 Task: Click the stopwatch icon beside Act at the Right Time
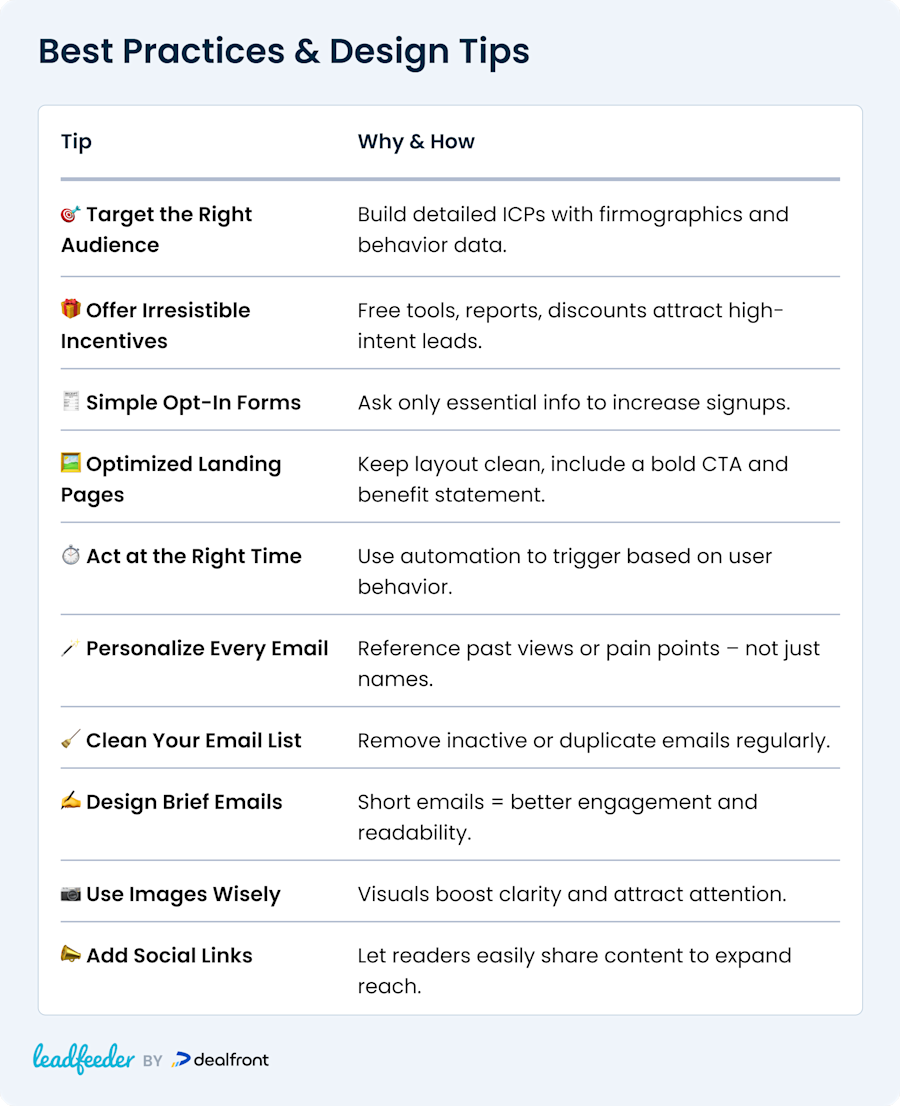click(71, 555)
